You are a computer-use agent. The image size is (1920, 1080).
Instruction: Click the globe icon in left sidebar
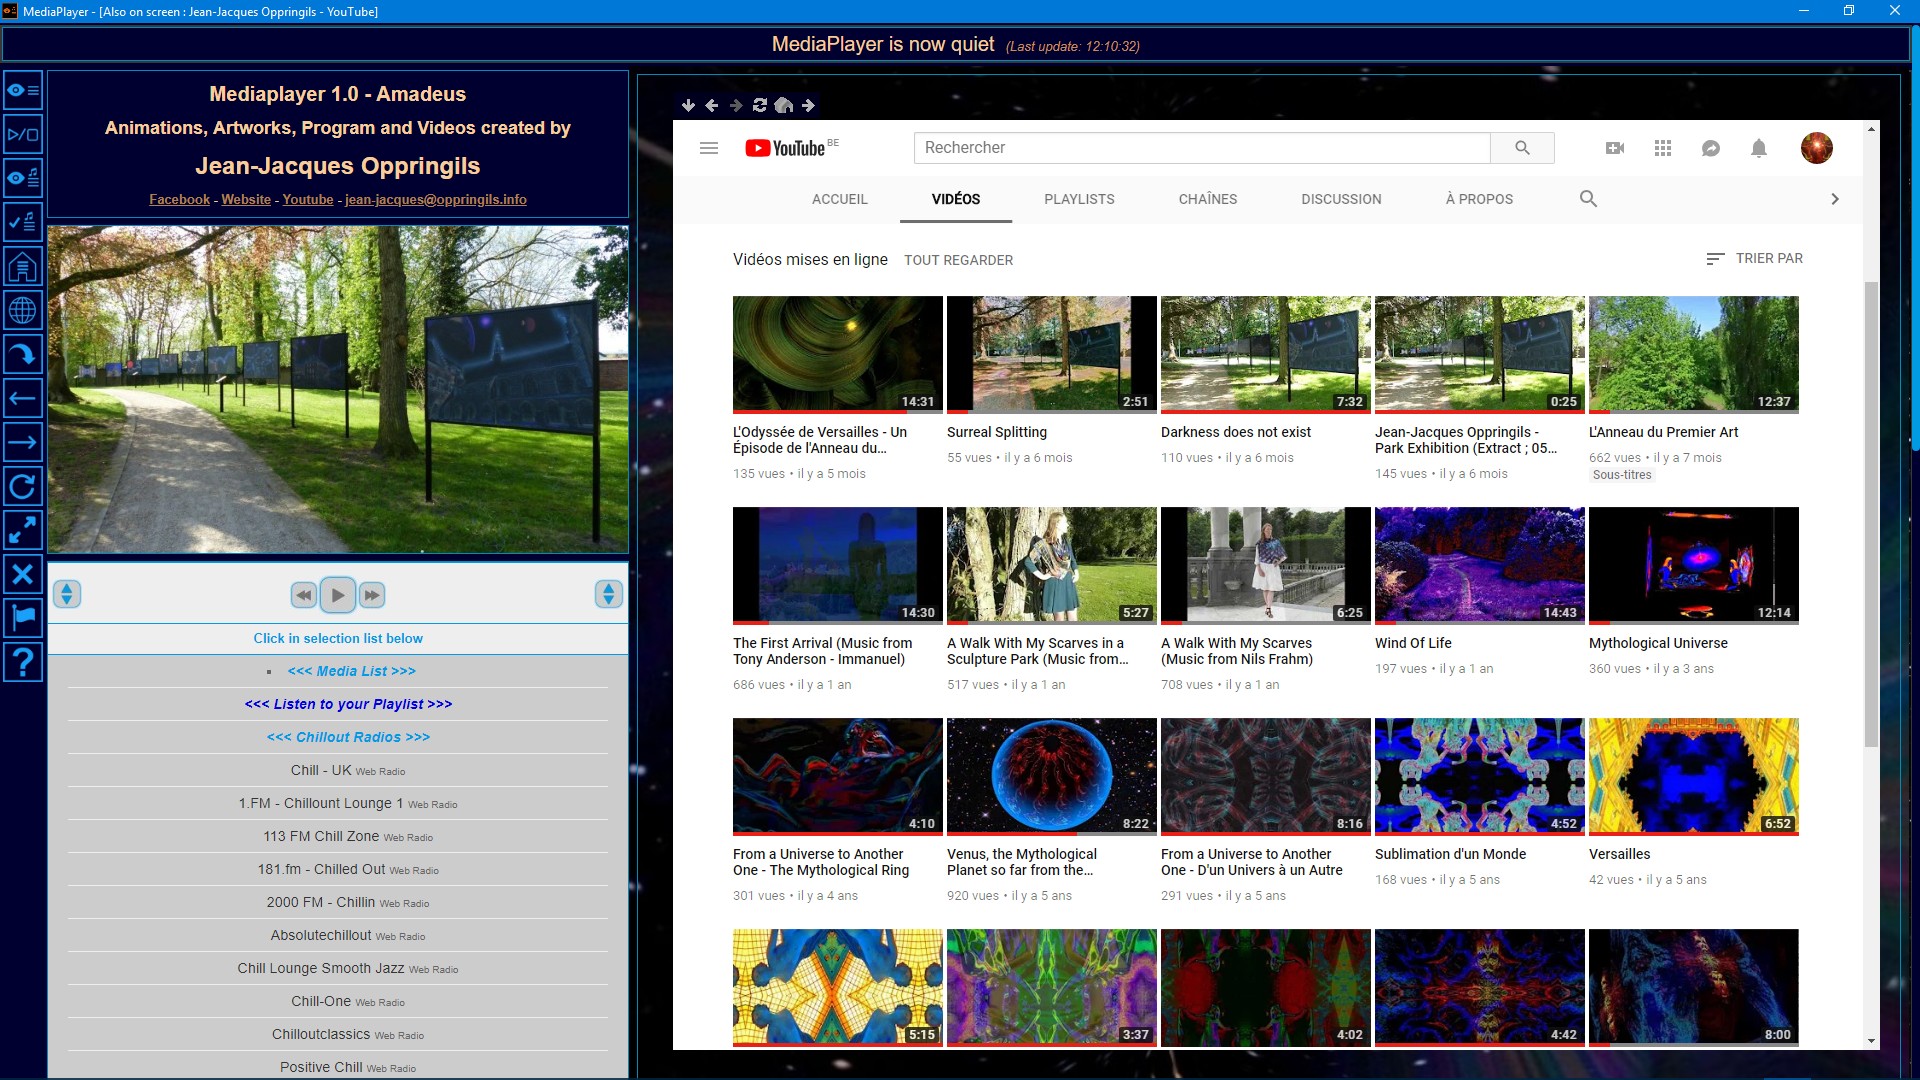(22, 310)
